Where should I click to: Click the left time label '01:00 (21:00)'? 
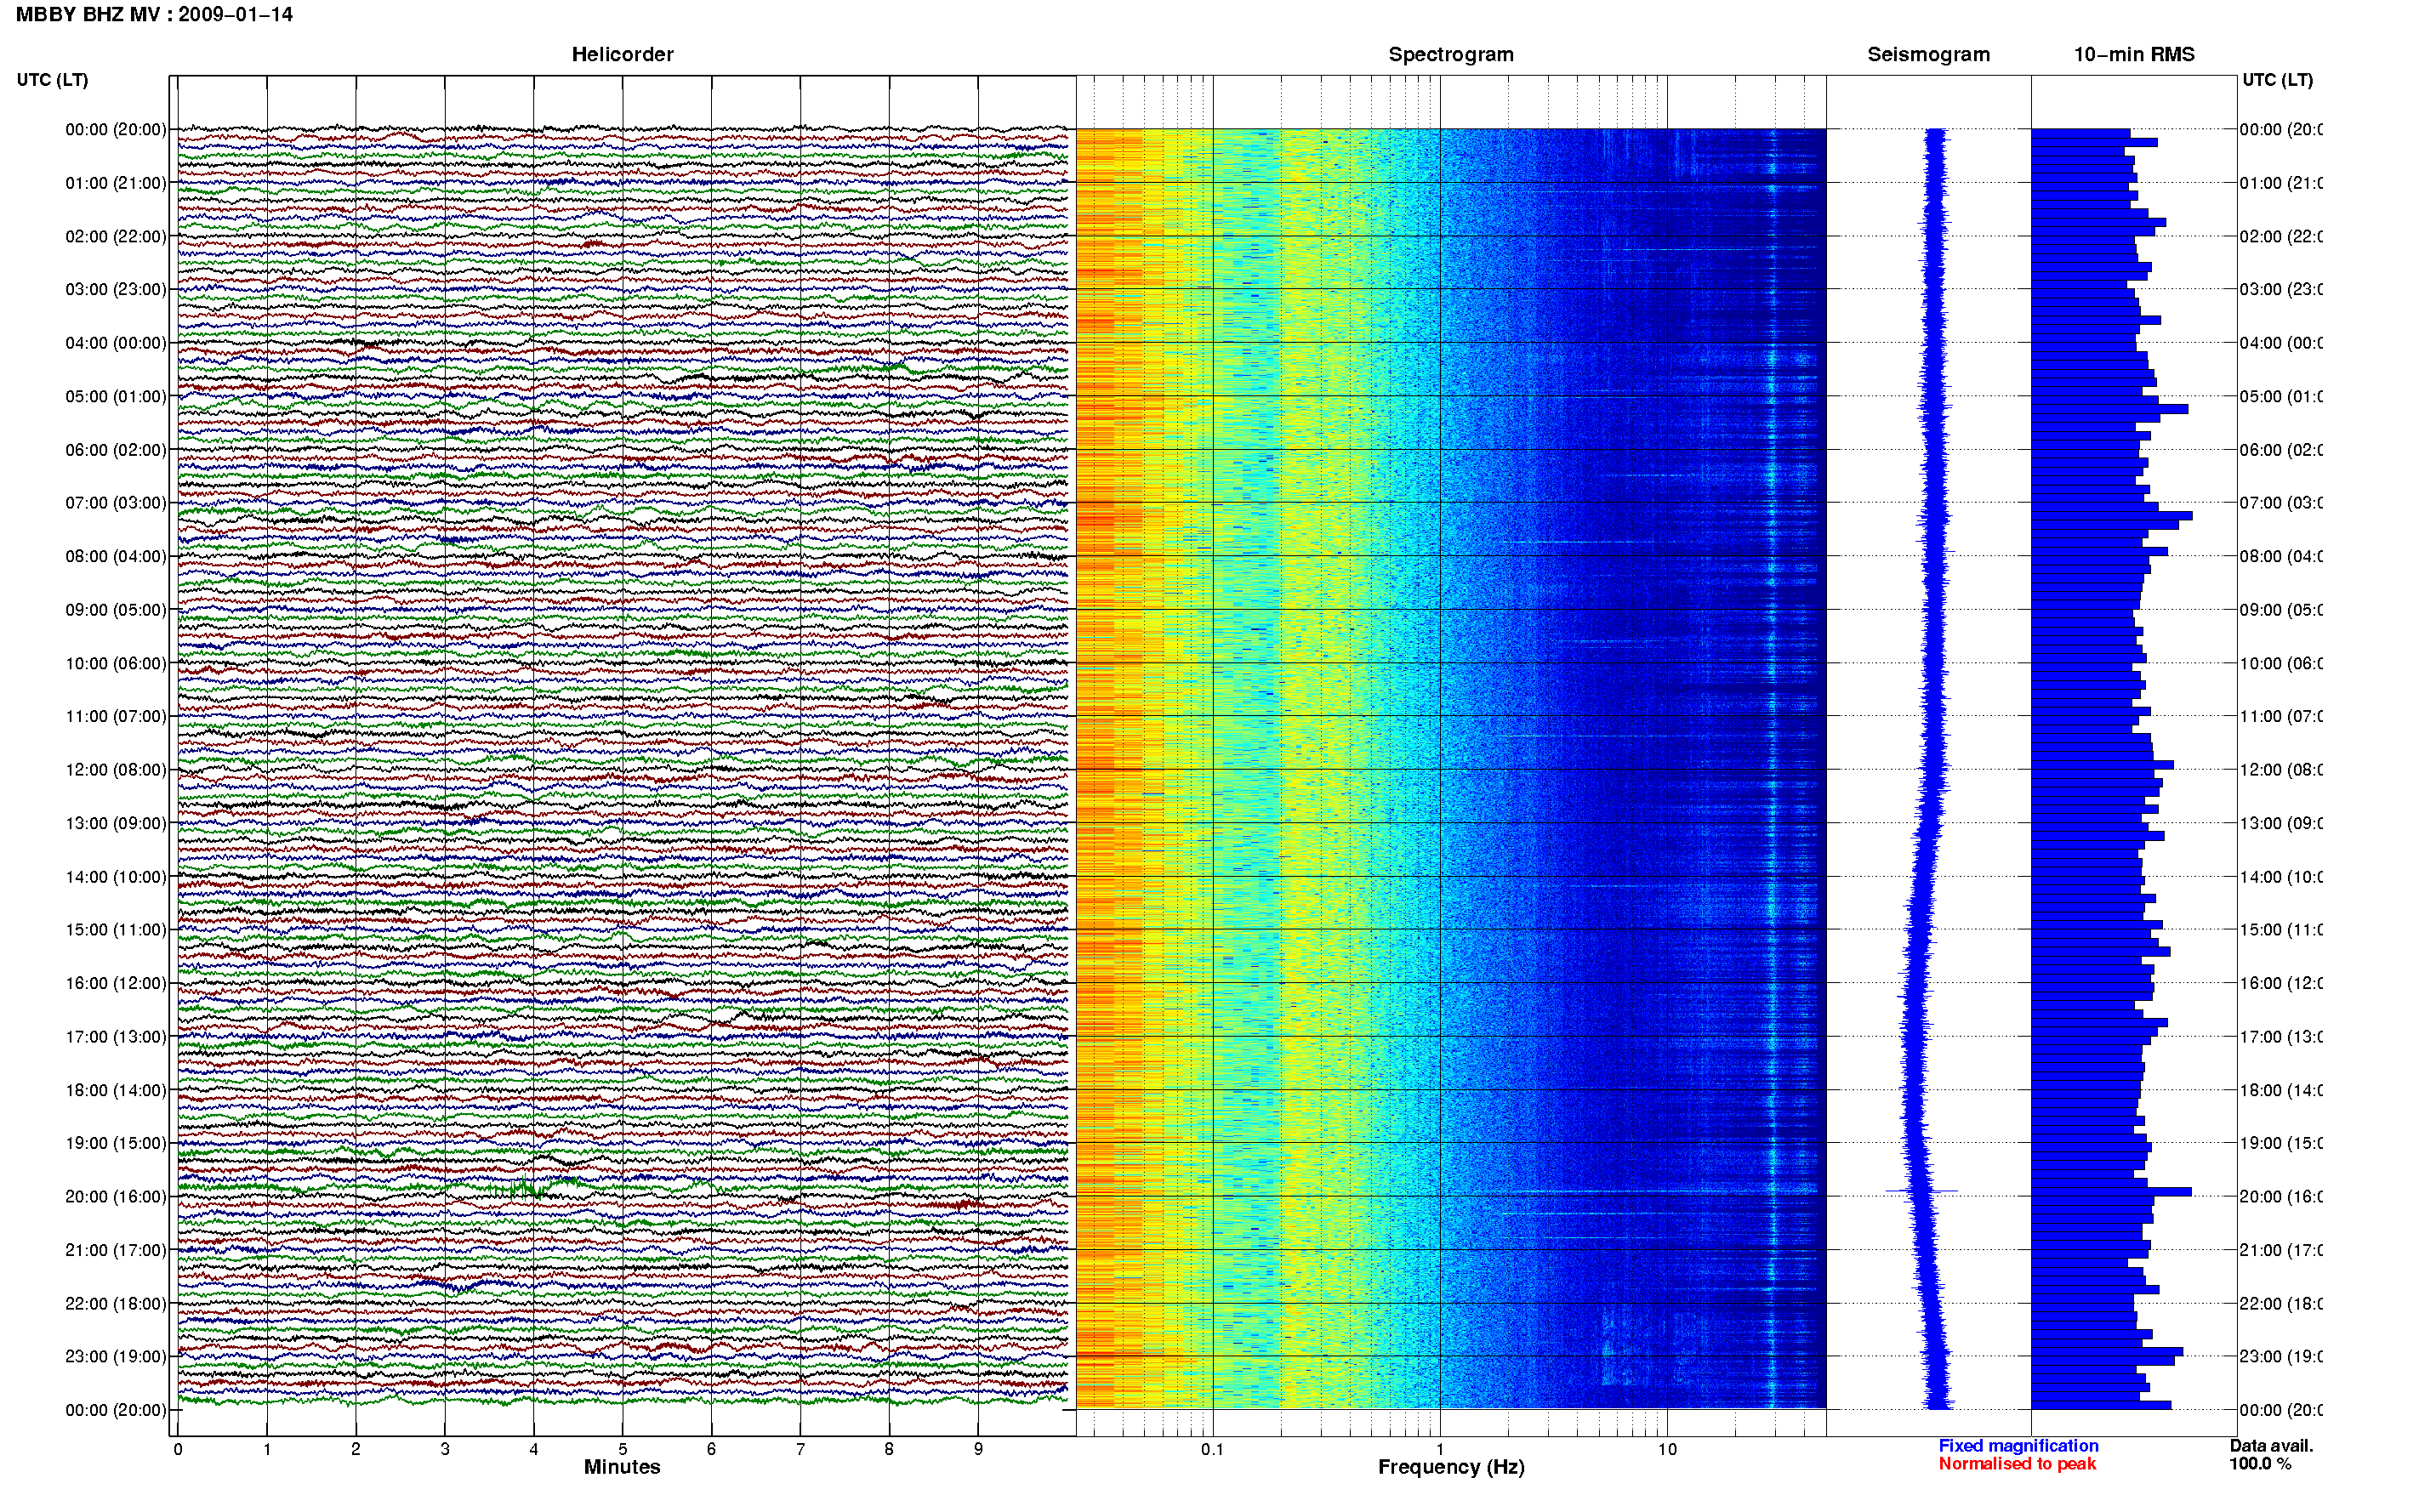point(116,183)
